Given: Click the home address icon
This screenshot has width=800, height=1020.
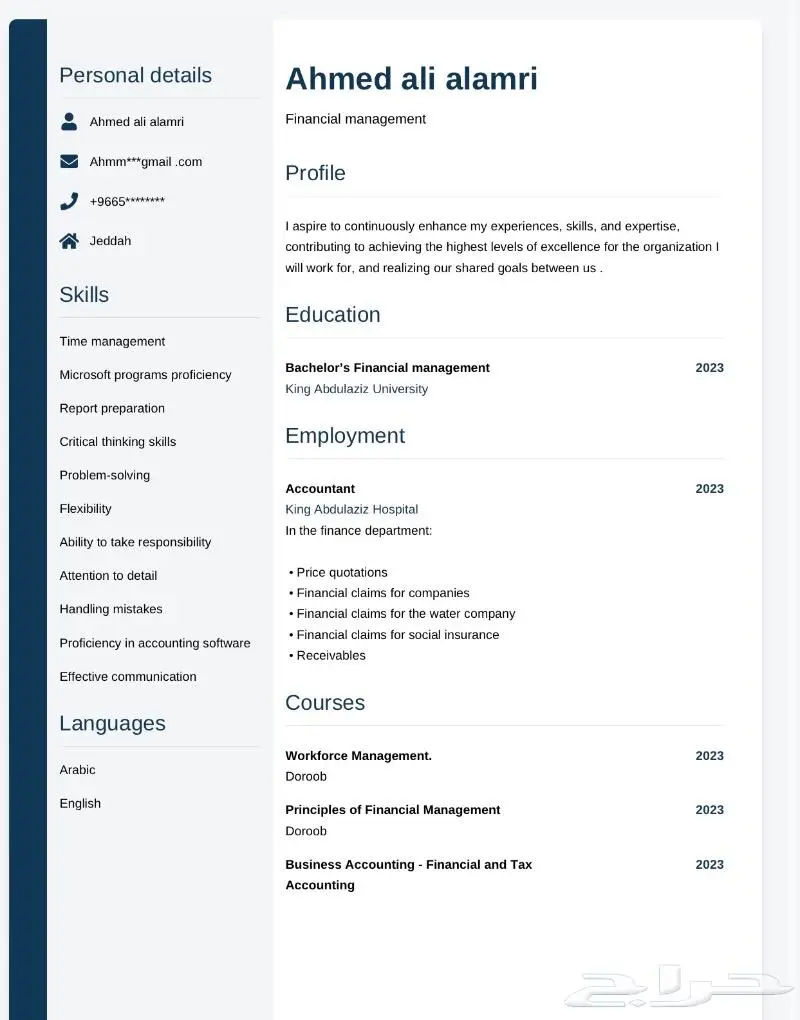Looking at the screenshot, I should [x=69, y=241].
